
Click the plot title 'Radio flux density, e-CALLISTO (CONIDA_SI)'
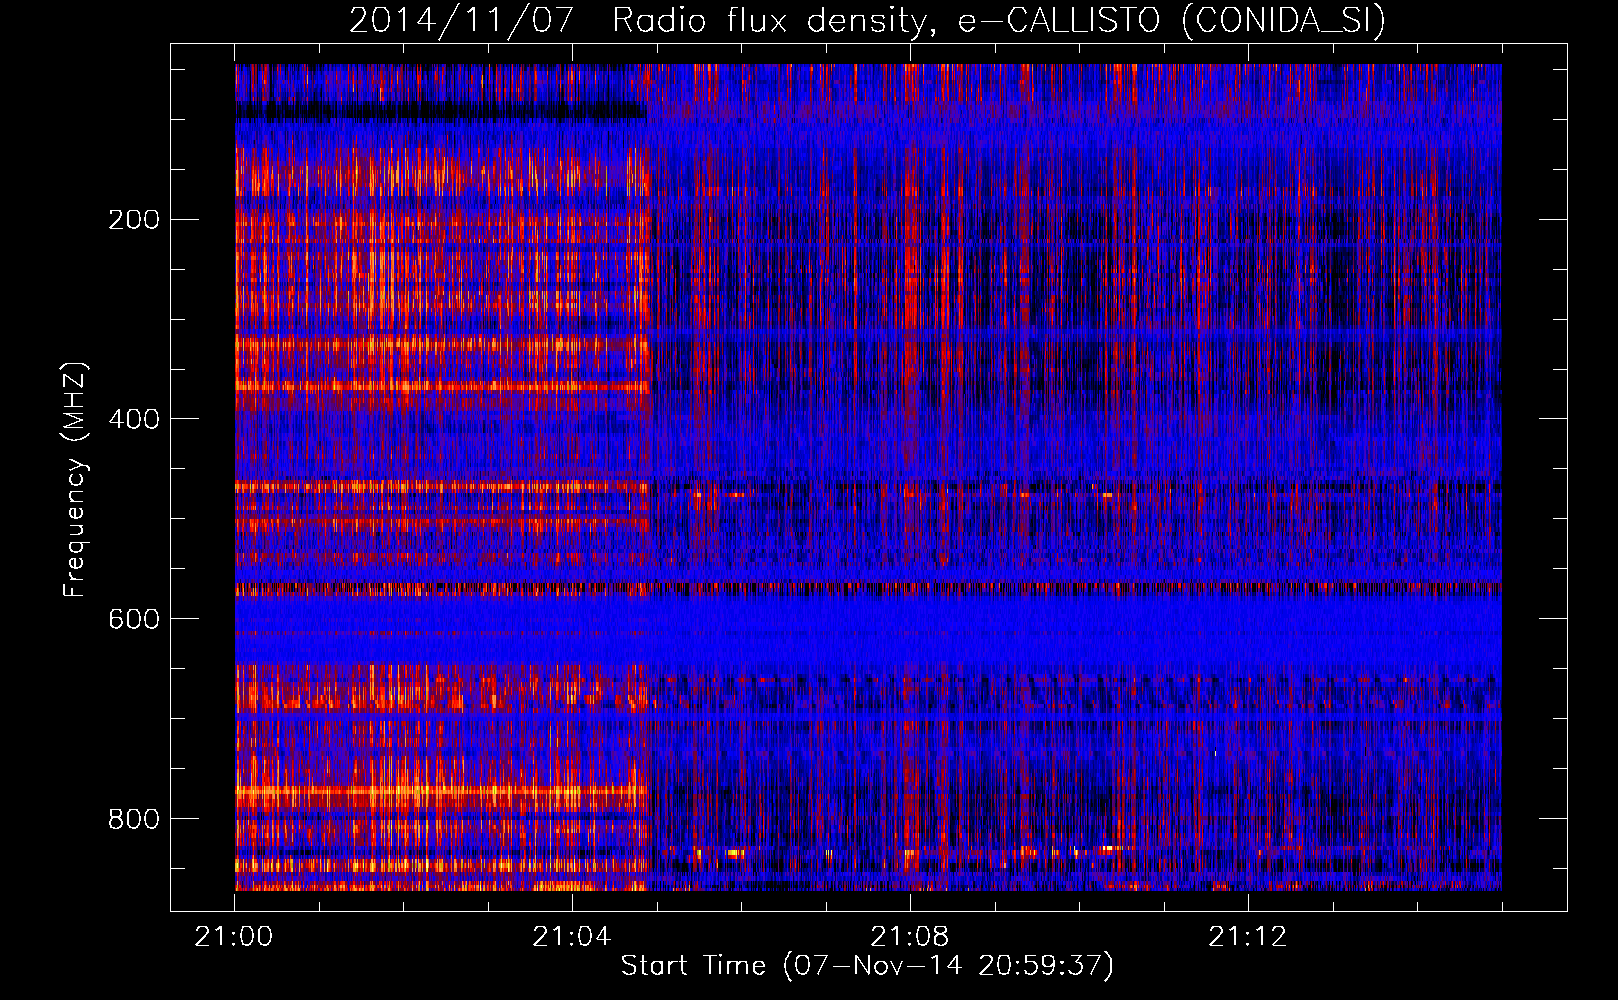pos(998,20)
